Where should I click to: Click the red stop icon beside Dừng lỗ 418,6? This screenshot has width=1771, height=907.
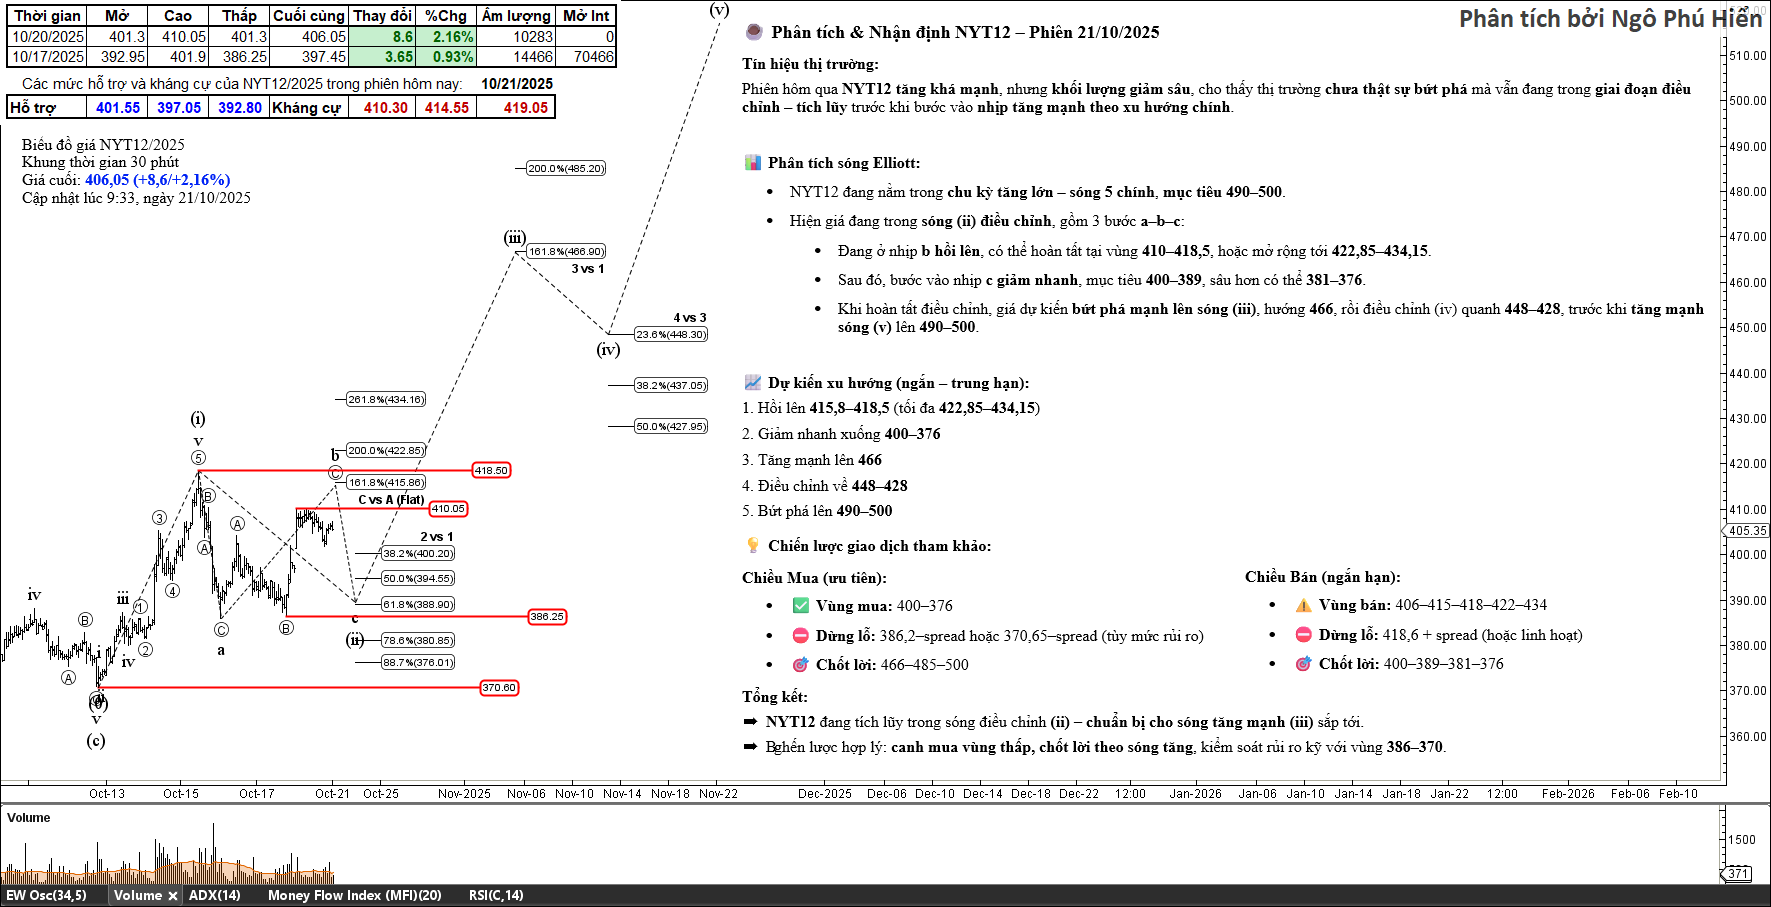coord(1303,634)
